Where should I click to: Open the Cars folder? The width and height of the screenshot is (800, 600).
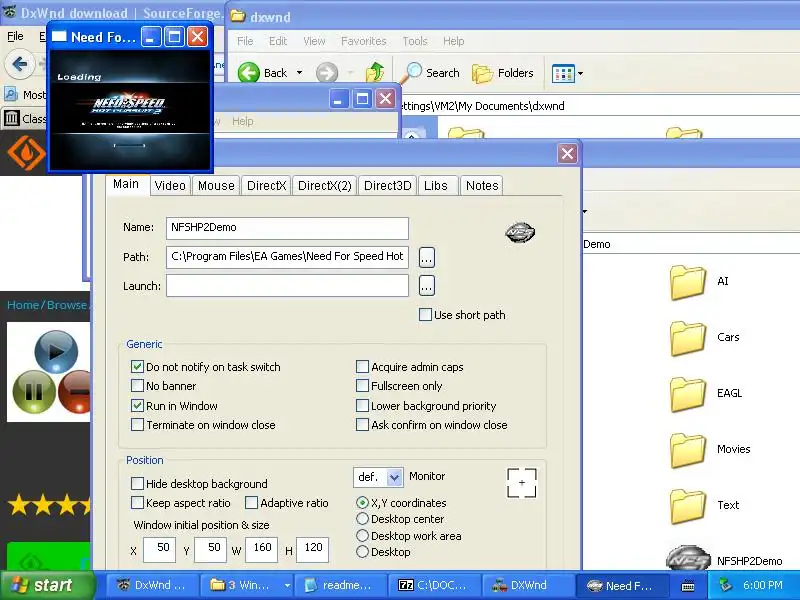tap(688, 338)
